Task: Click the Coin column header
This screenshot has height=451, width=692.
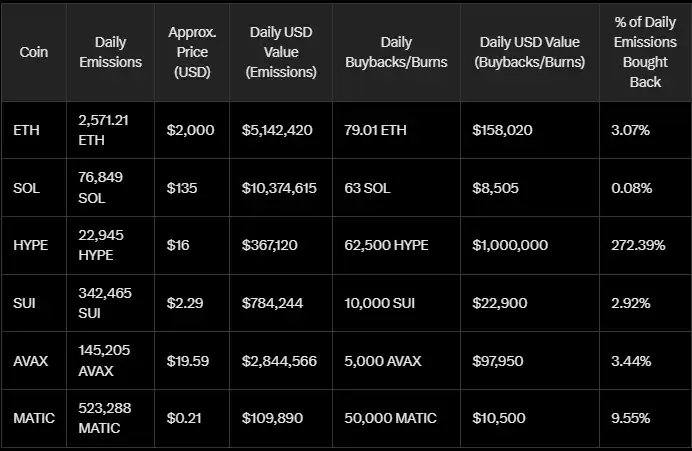Action: click(34, 52)
